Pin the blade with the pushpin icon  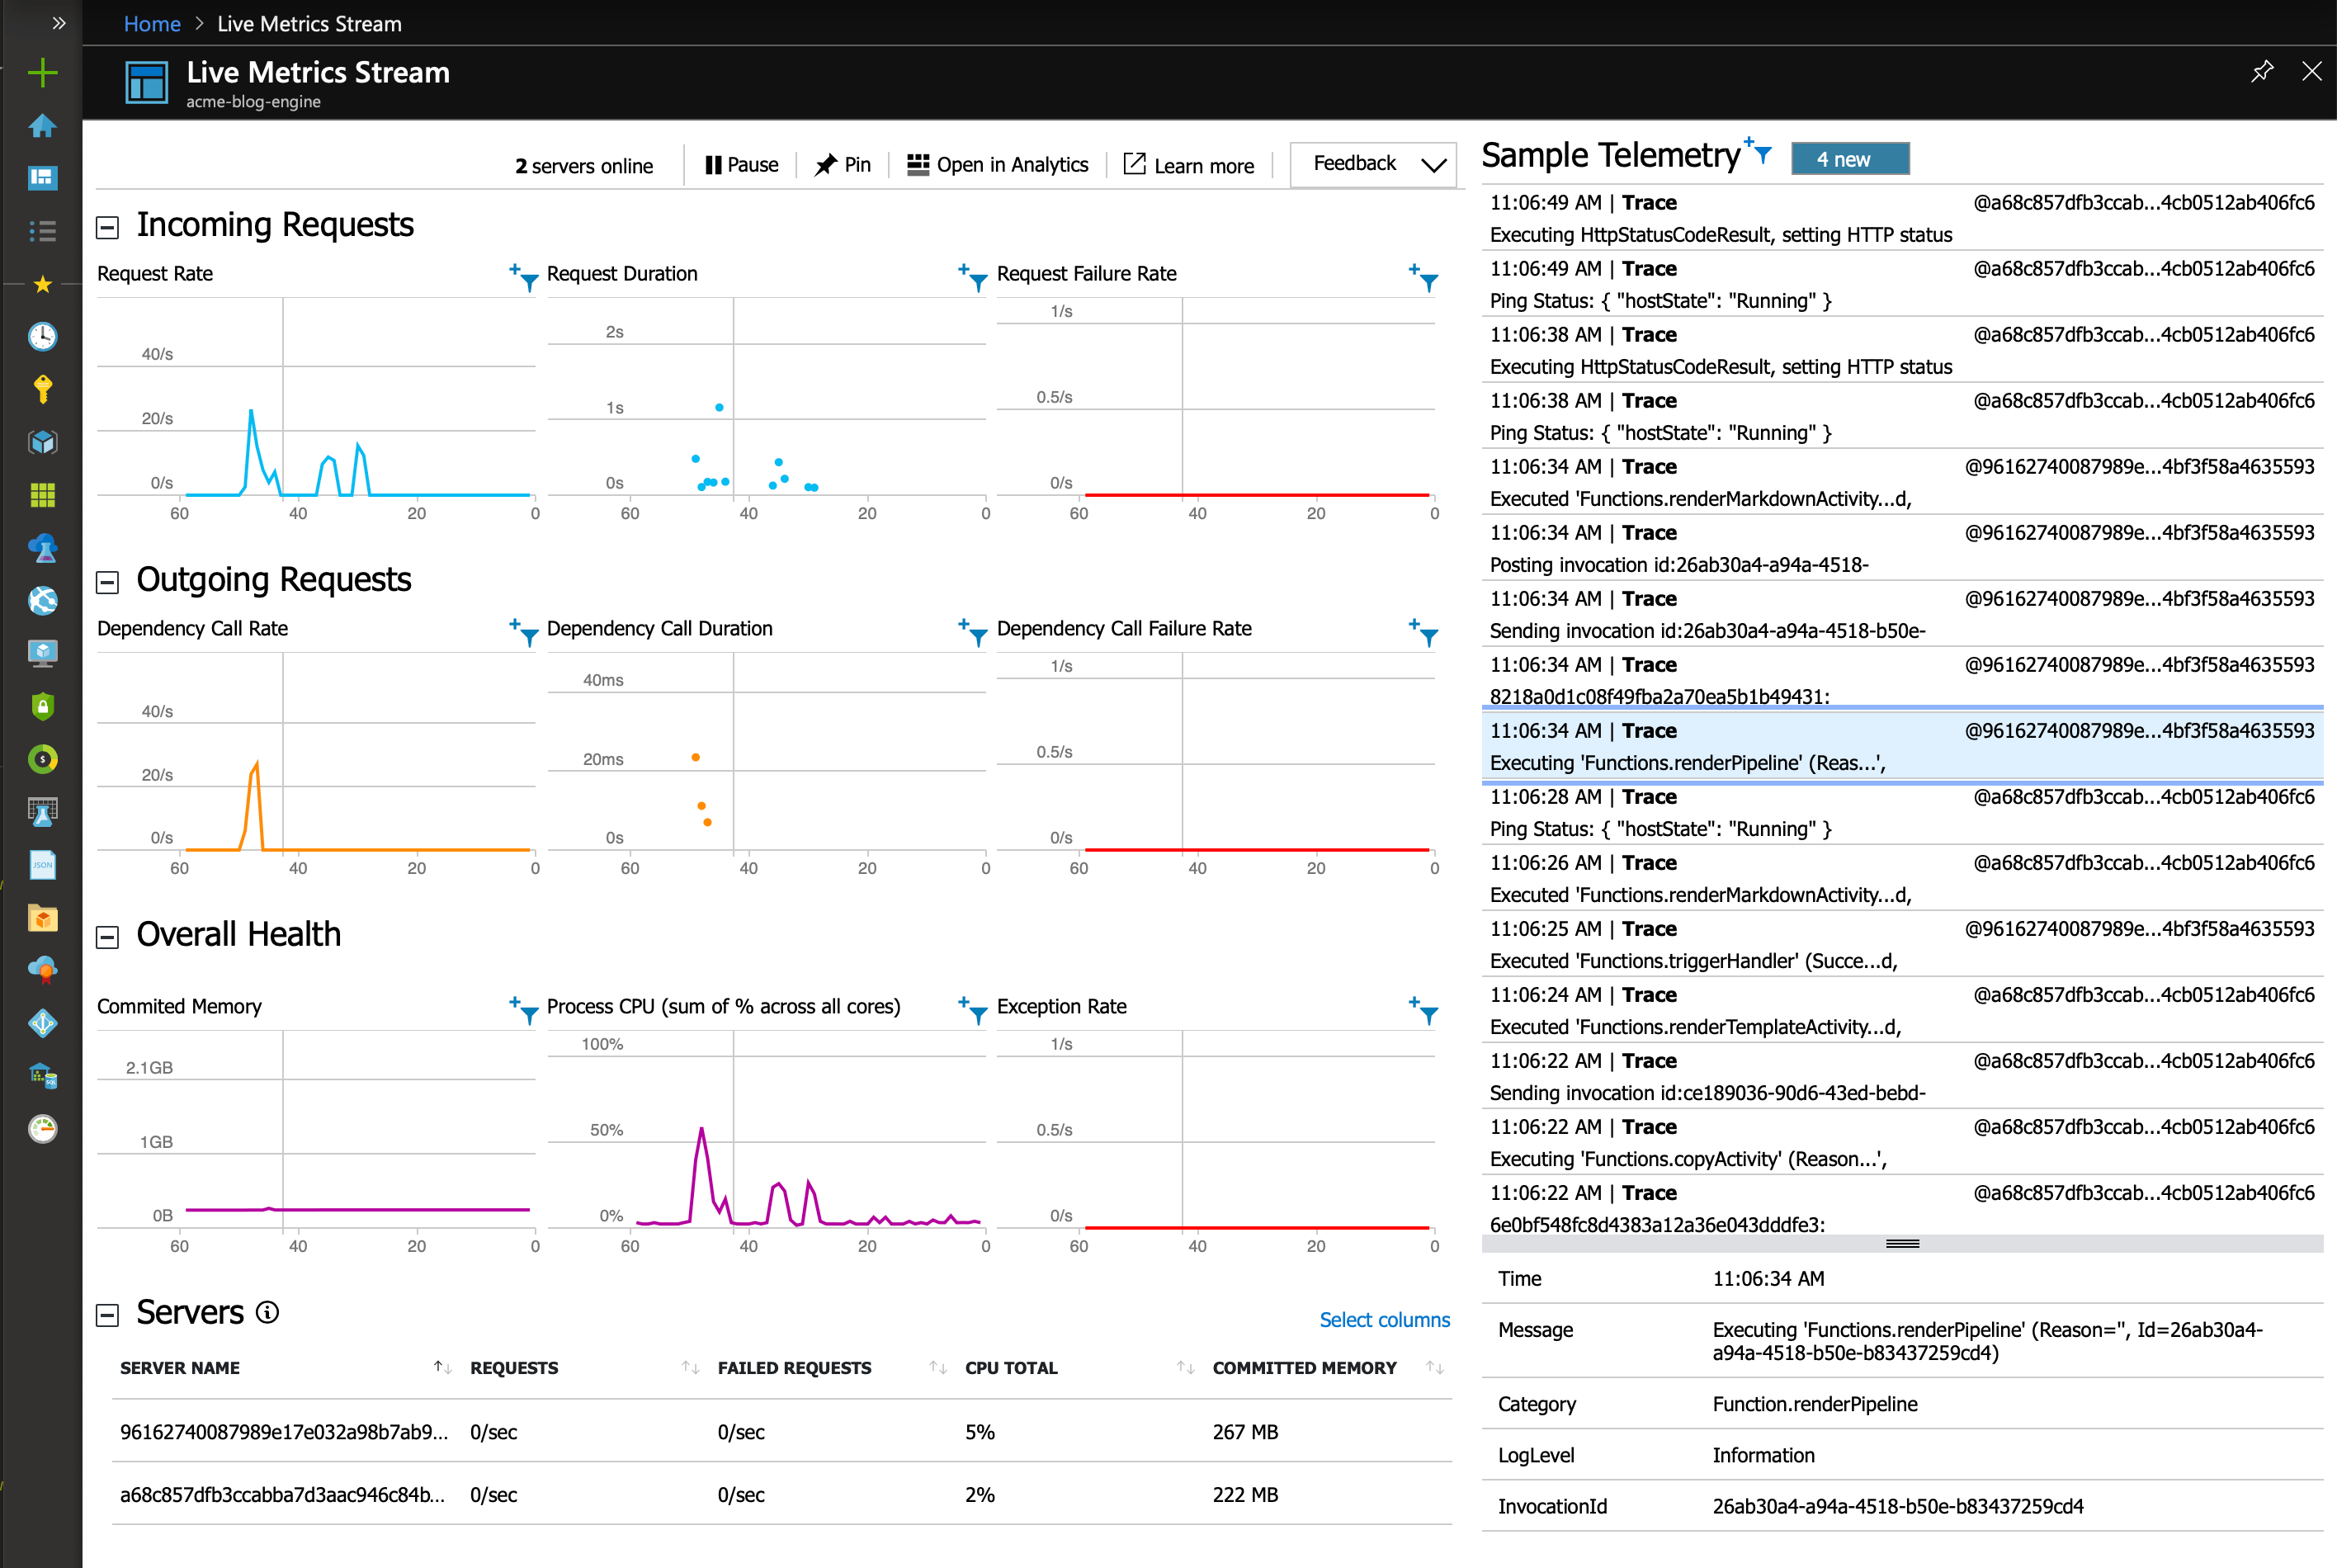[x=2261, y=72]
